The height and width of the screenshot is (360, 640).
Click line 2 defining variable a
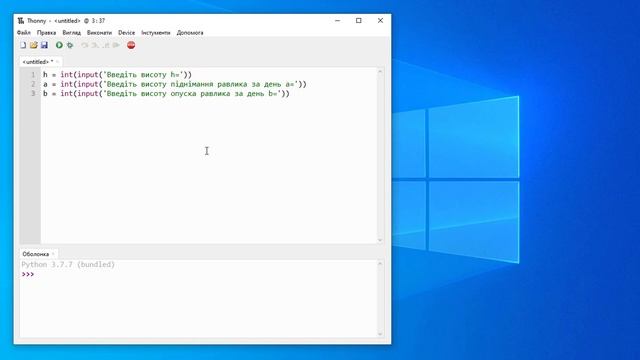[x=175, y=84]
